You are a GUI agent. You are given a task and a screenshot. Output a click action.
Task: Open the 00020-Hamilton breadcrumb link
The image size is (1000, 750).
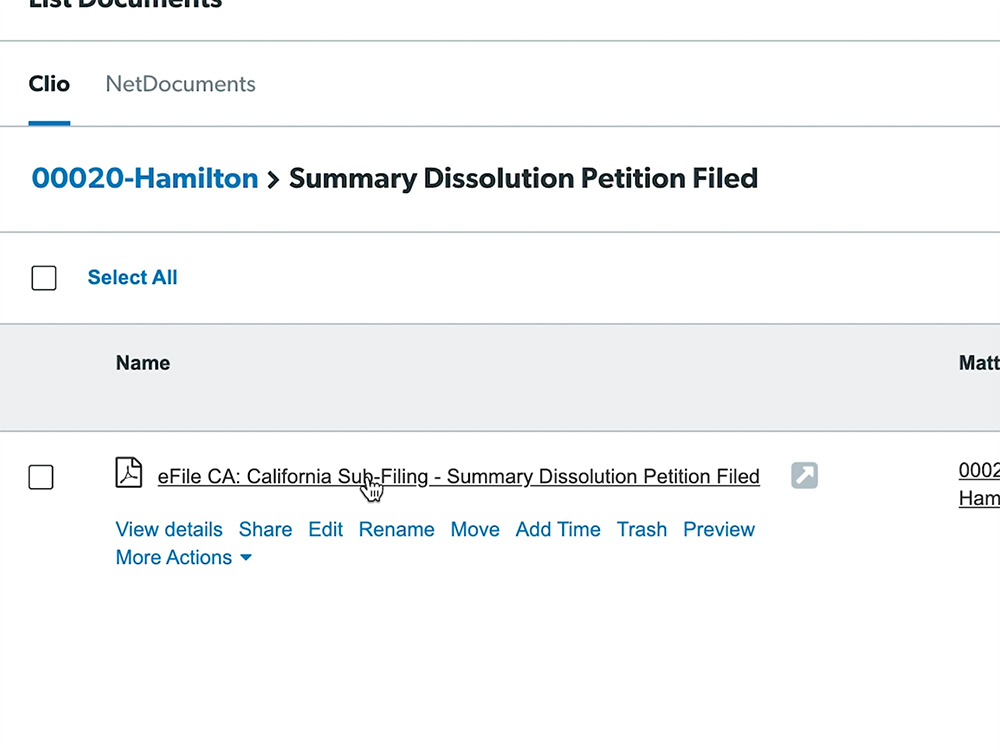pyautogui.click(x=145, y=179)
